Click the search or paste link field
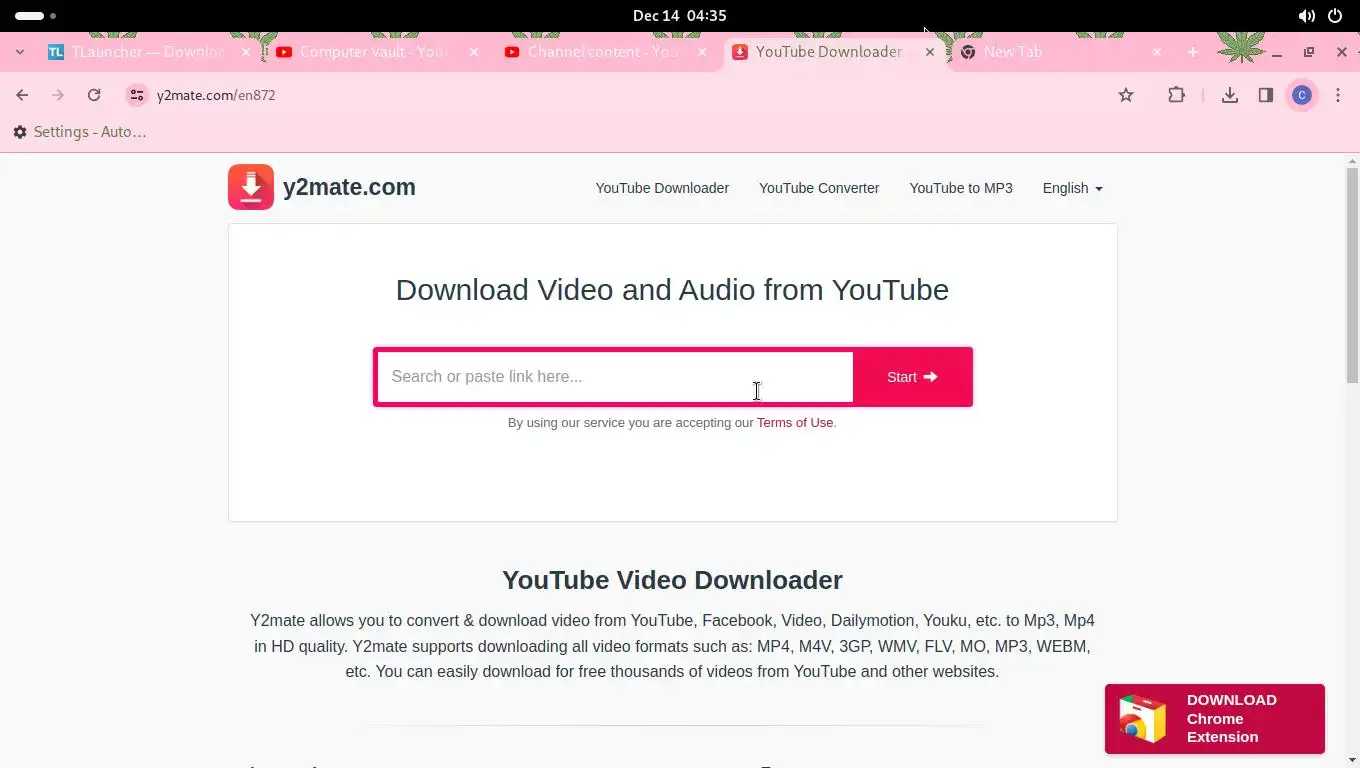The height and width of the screenshot is (768, 1360). pos(615,377)
